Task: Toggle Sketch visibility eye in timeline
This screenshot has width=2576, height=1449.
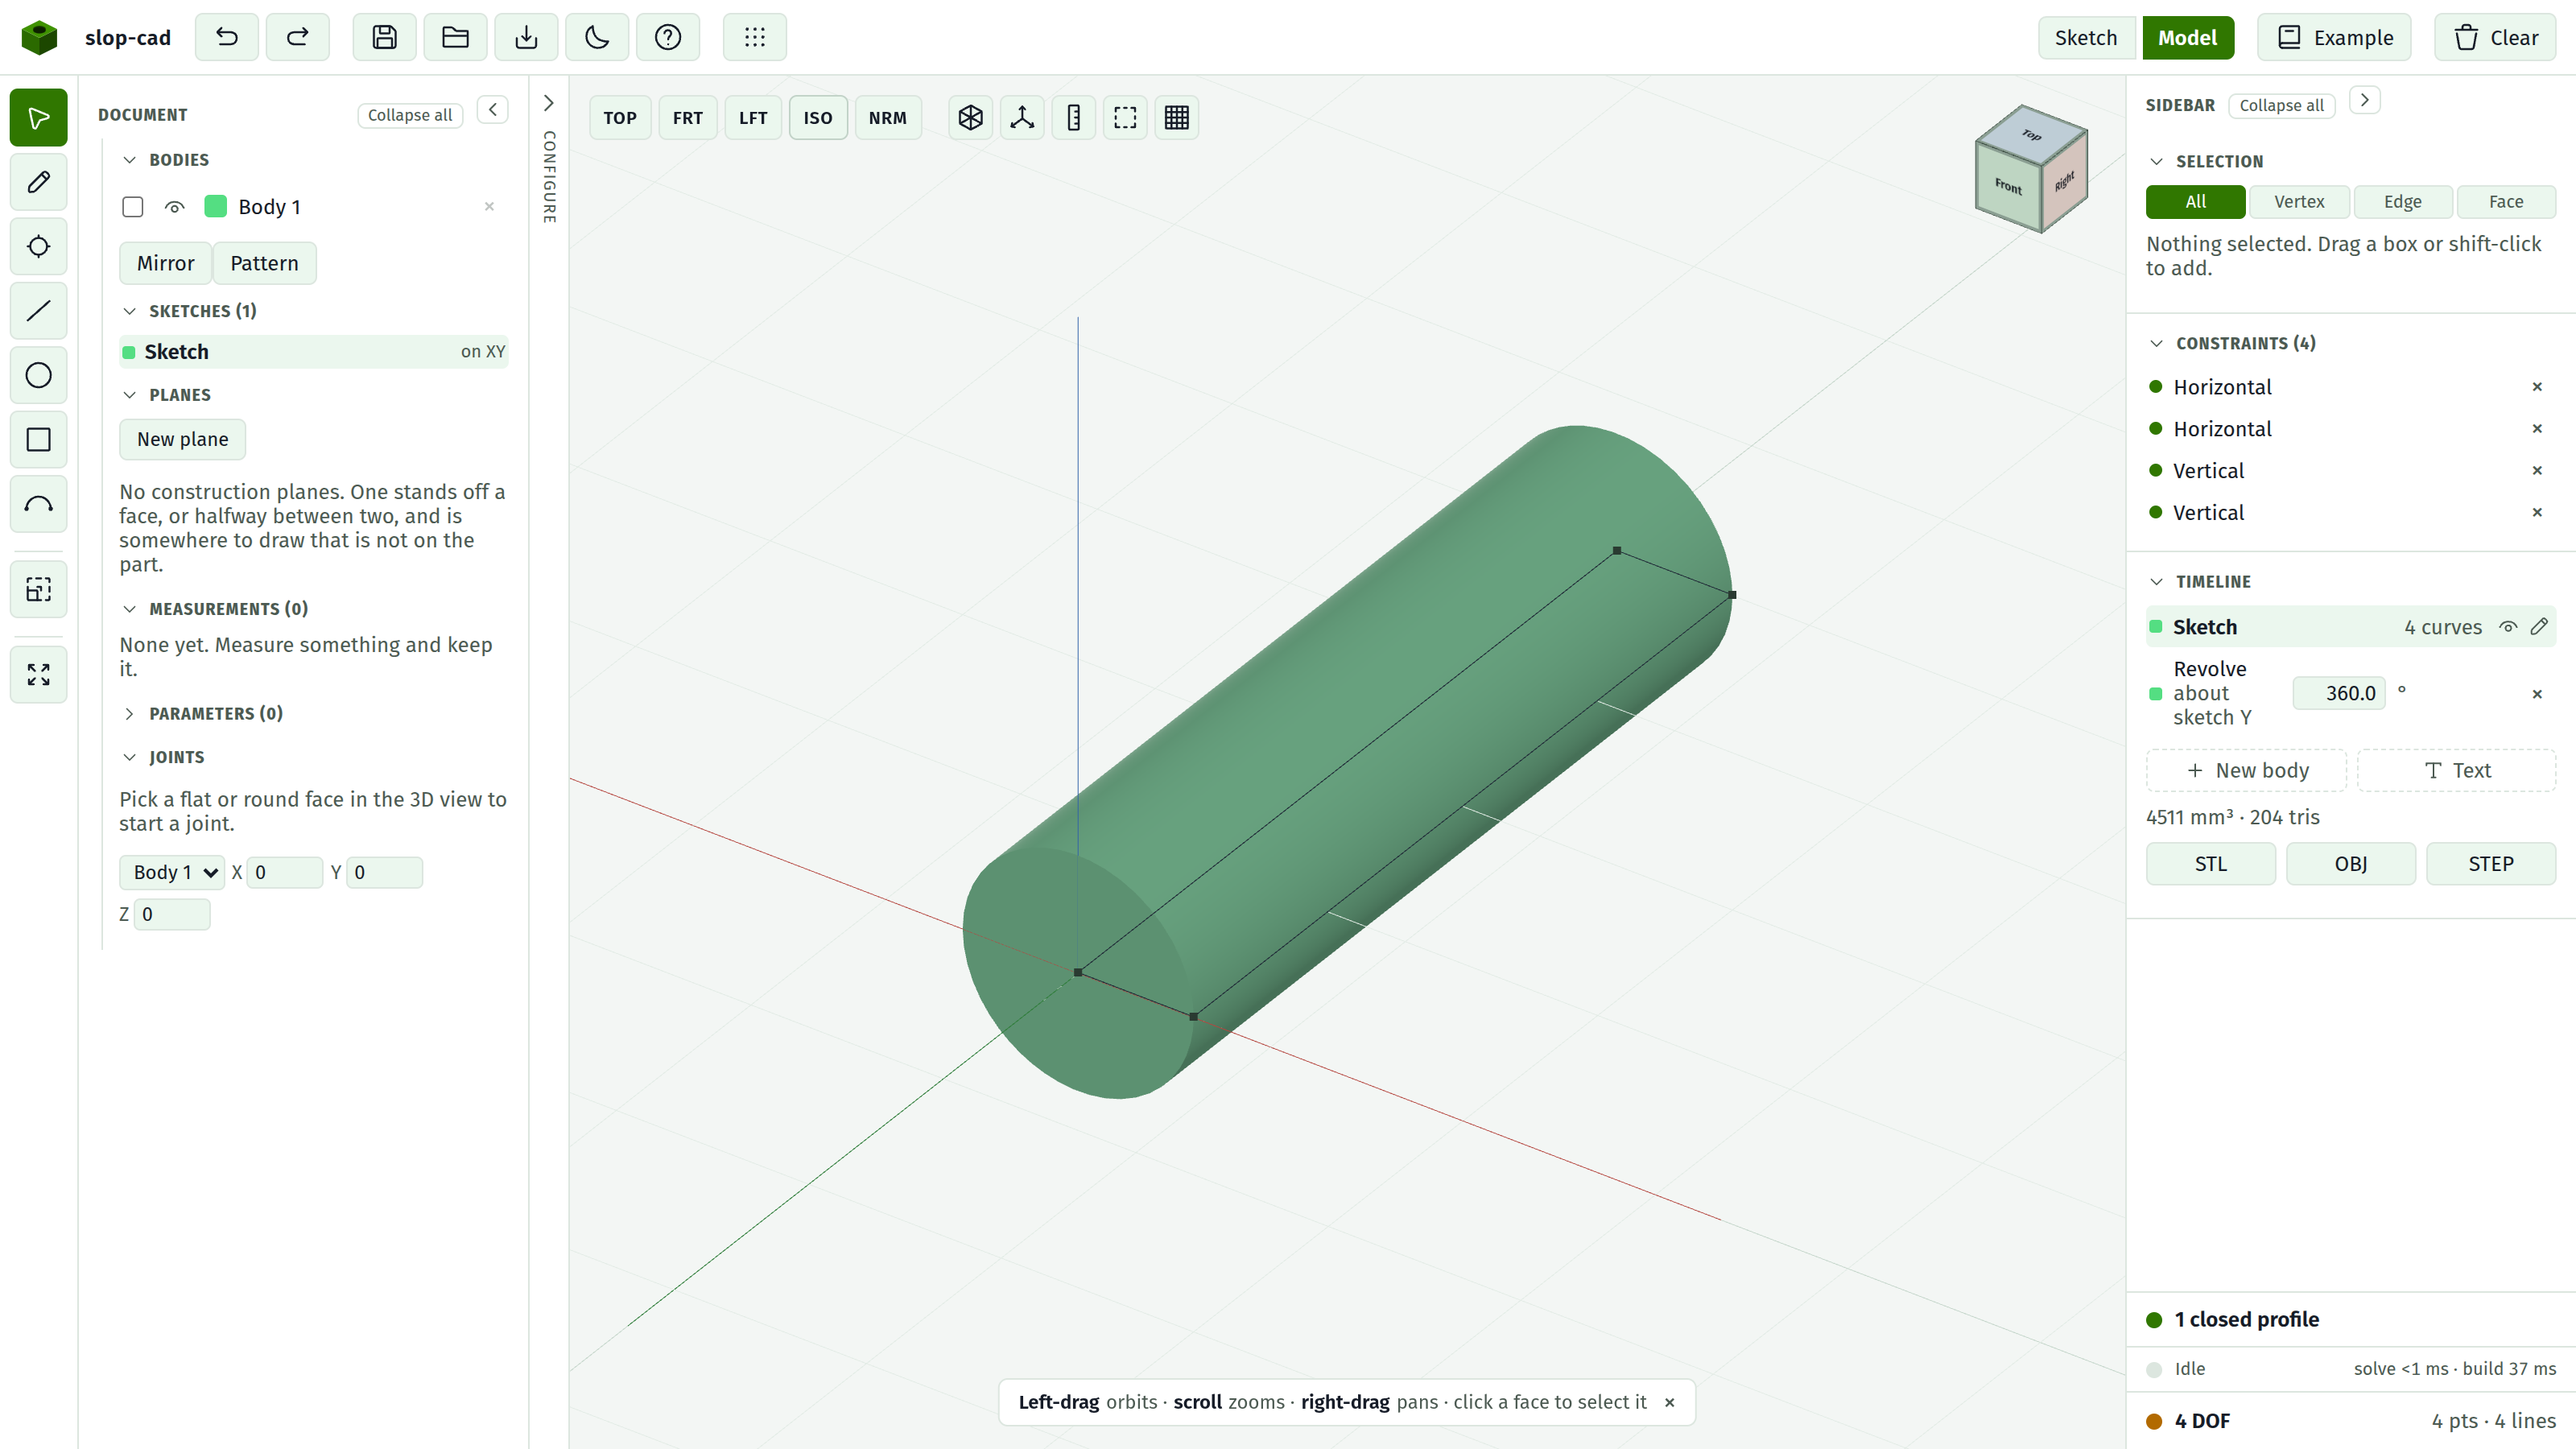Action: (2508, 627)
